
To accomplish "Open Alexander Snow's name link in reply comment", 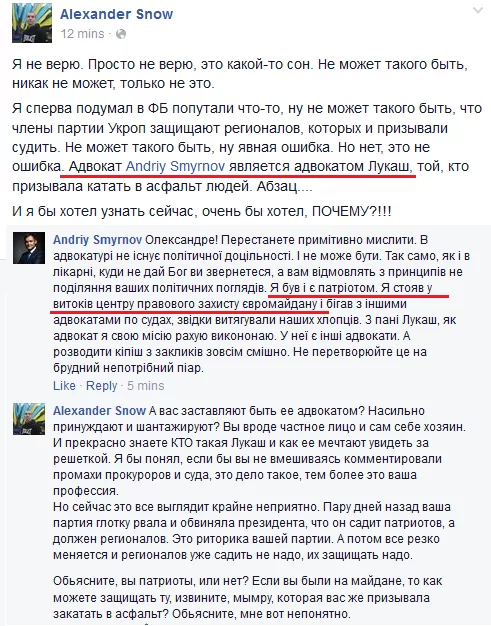I will [99, 411].
